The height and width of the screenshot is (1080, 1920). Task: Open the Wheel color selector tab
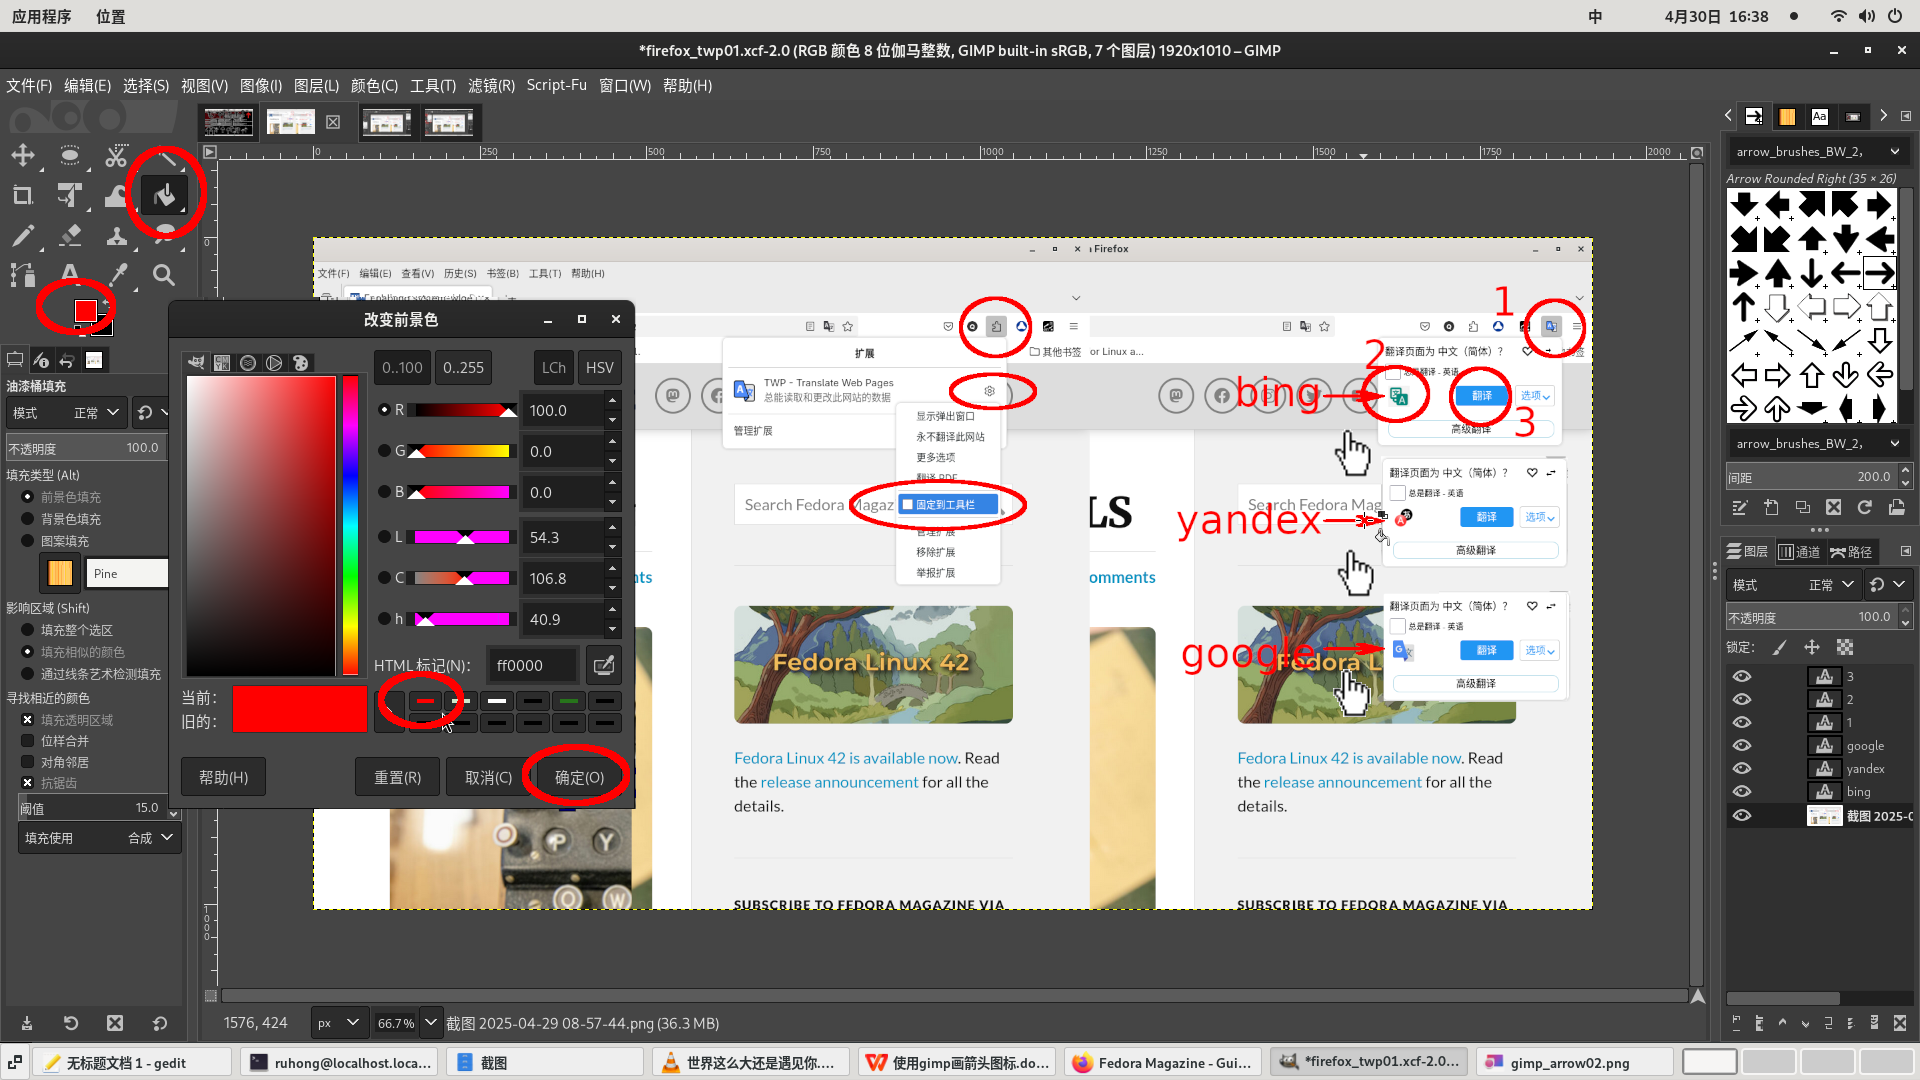tap(274, 363)
